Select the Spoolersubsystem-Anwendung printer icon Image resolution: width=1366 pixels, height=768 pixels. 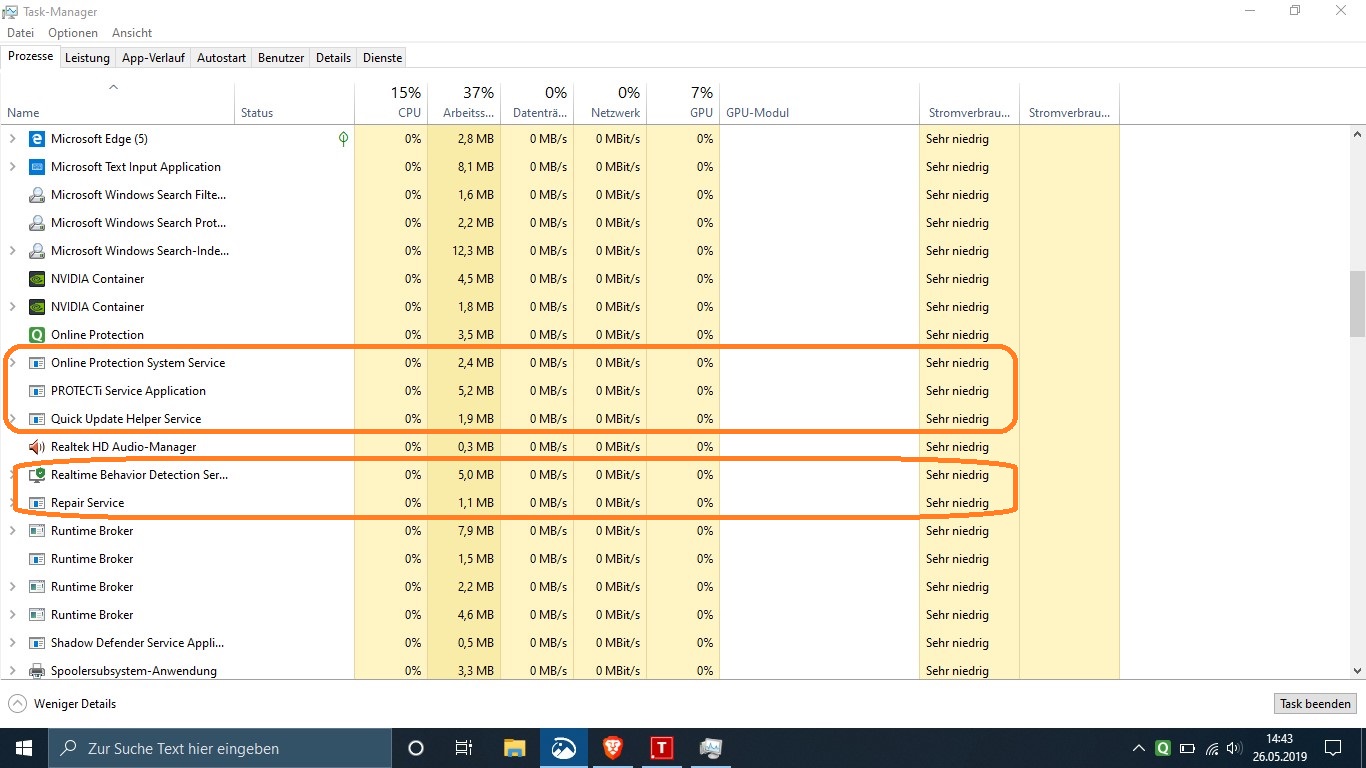click(x=37, y=671)
